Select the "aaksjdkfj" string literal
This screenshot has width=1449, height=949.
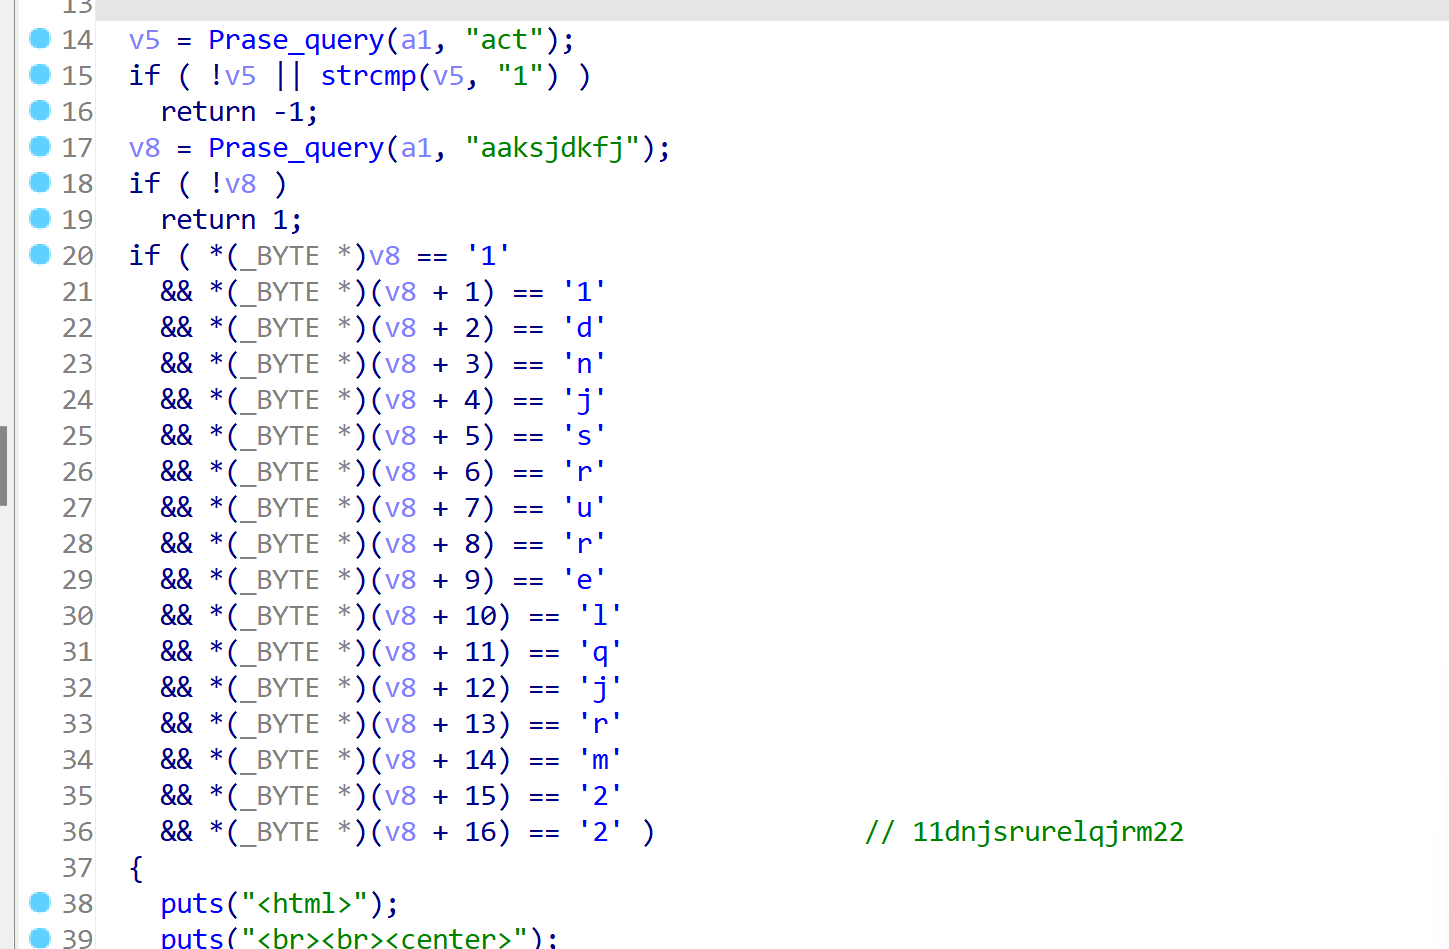pyautogui.click(x=552, y=148)
